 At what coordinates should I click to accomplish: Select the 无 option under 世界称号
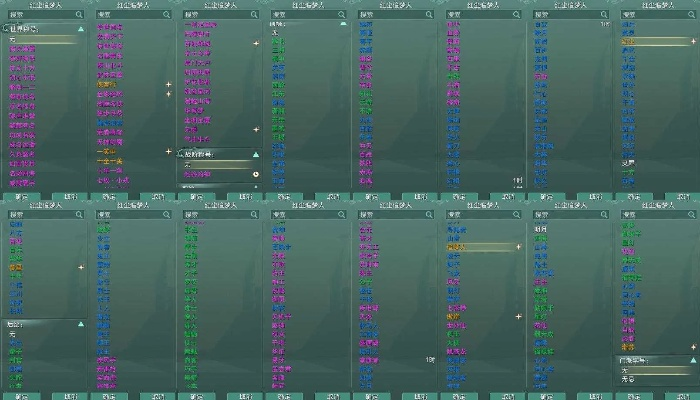pyautogui.click(x=14, y=40)
